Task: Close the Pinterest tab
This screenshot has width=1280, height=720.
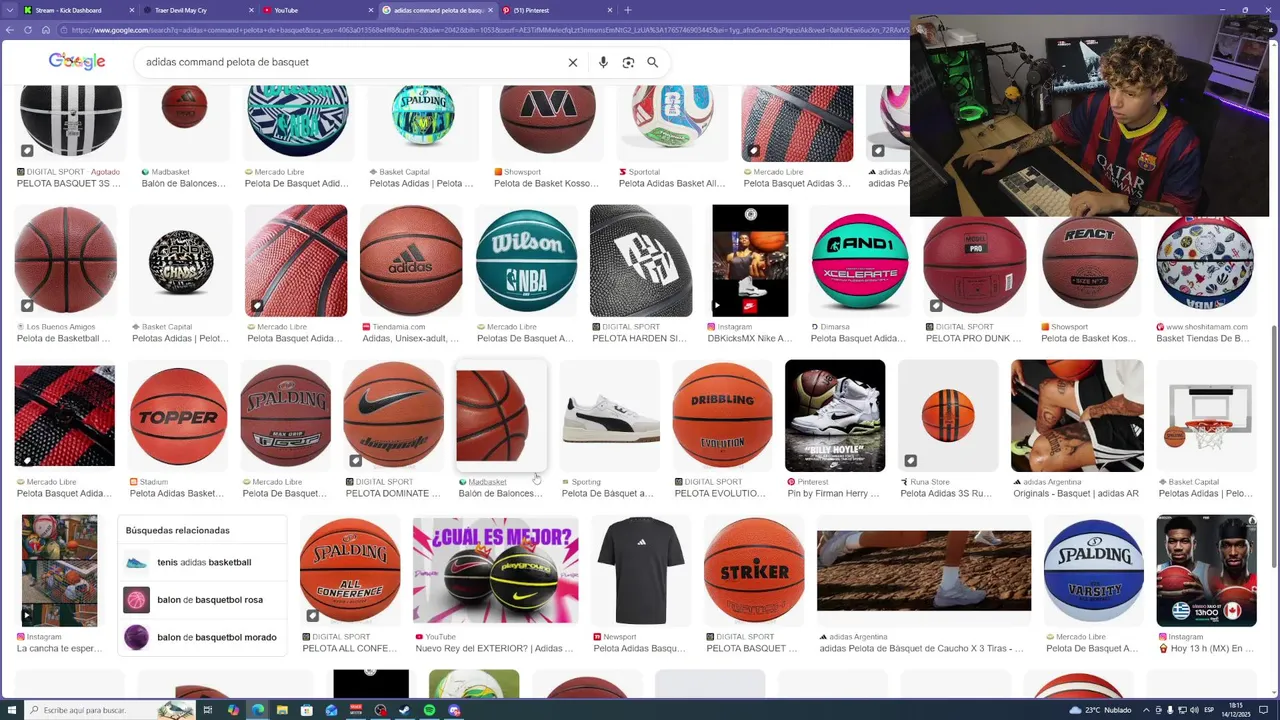Action: tap(608, 10)
